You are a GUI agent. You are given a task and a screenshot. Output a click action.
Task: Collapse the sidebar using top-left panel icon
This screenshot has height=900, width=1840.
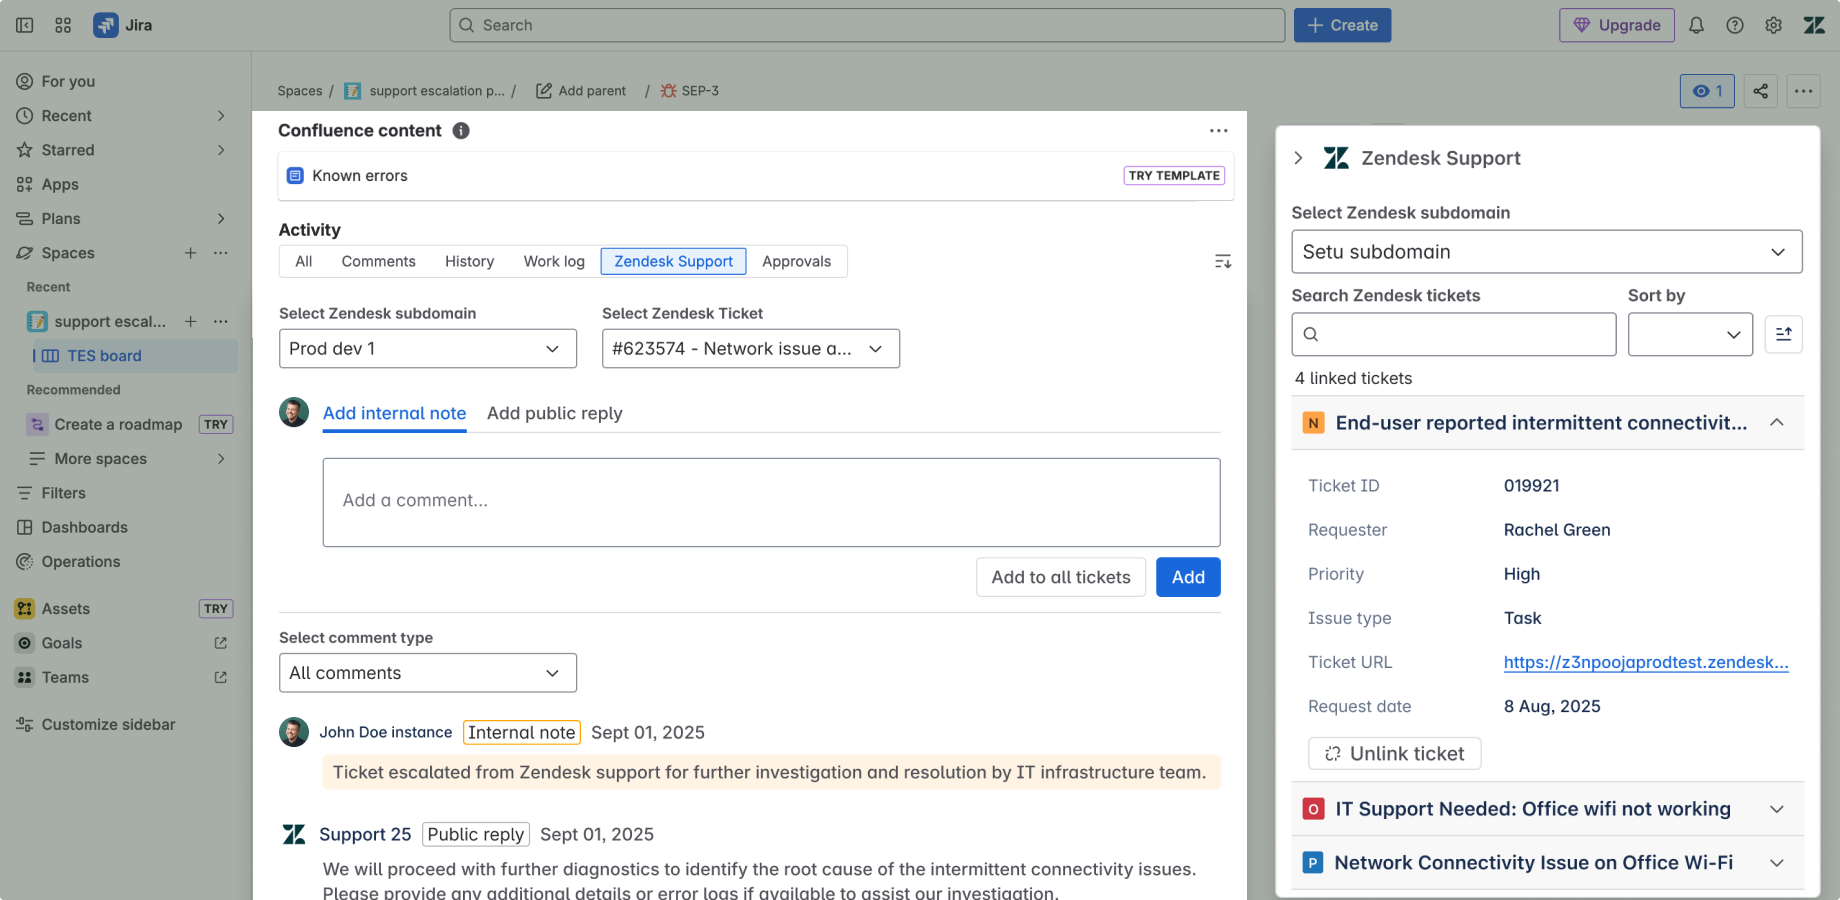pos(25,25)
